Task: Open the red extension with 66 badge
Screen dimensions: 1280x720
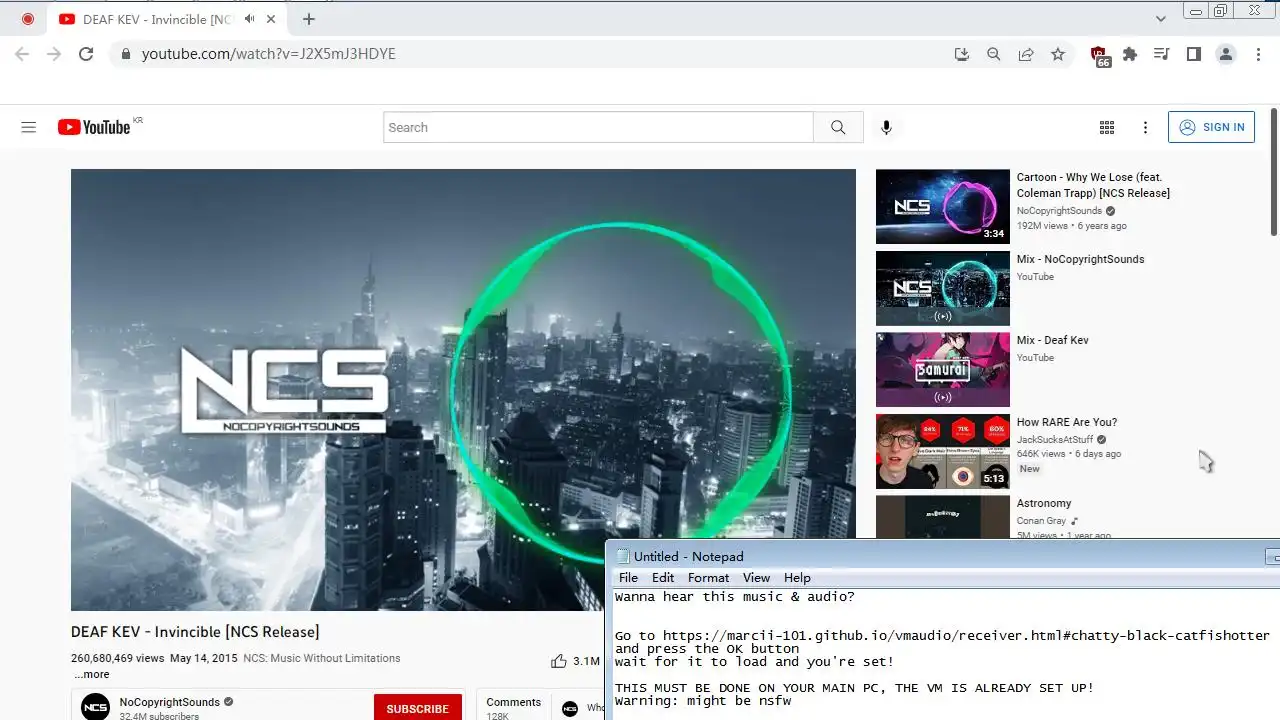Action: [x=1100, y=56]
